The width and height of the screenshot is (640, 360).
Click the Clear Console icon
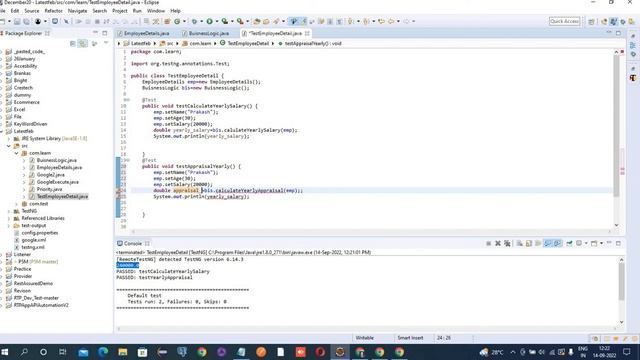coord(519,243)
